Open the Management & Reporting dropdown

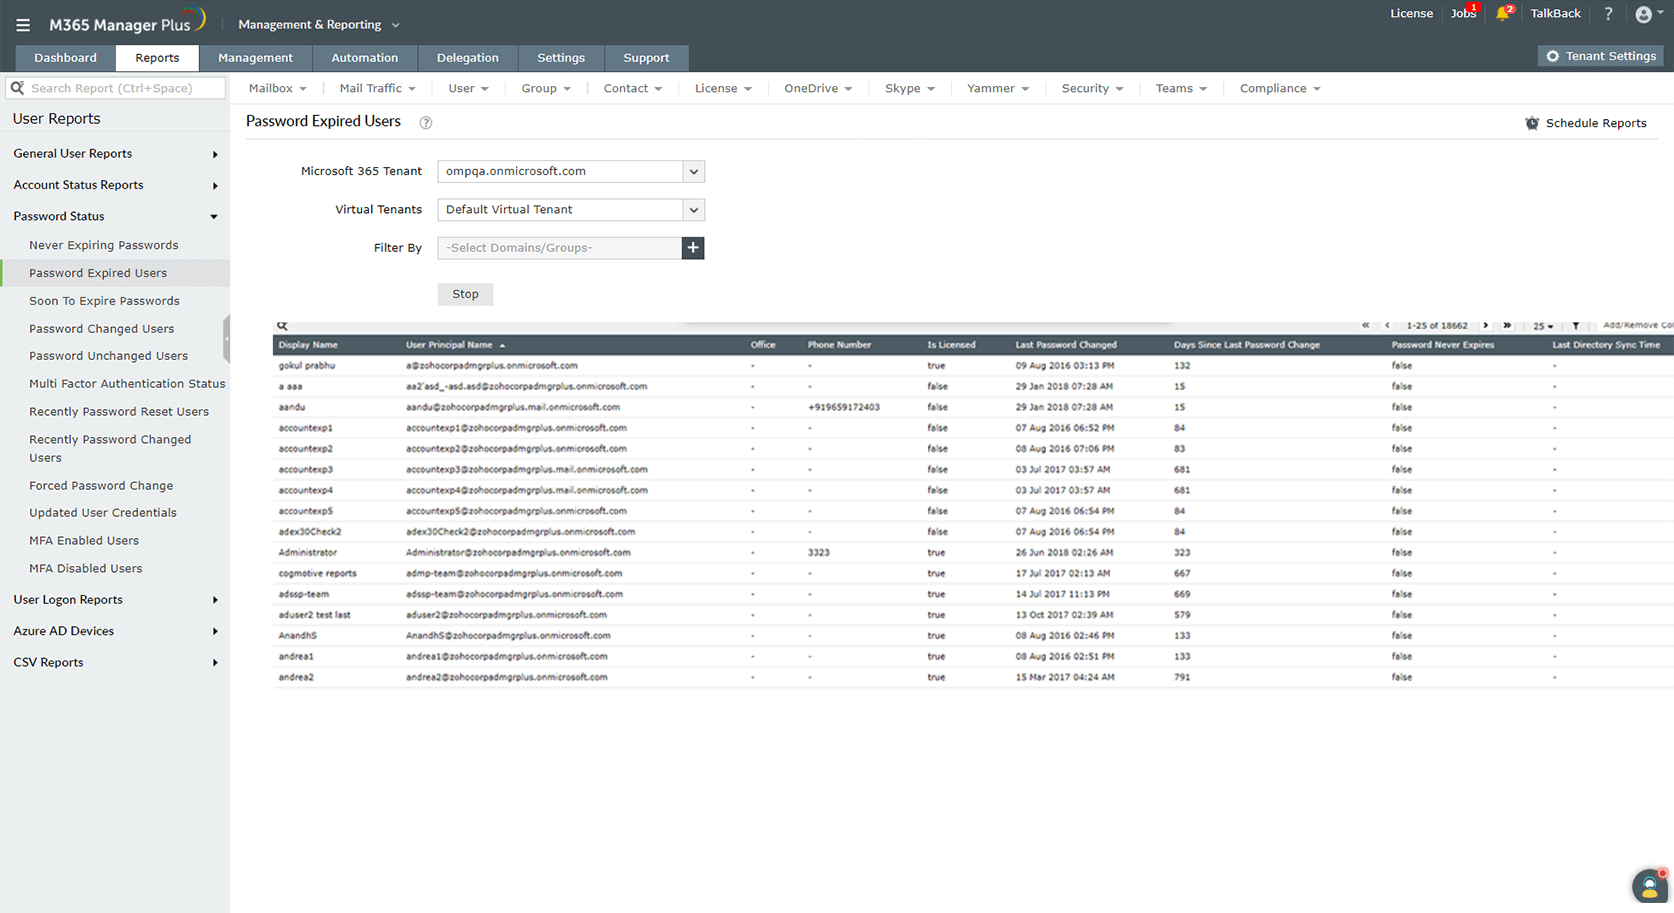click(319, 25)
